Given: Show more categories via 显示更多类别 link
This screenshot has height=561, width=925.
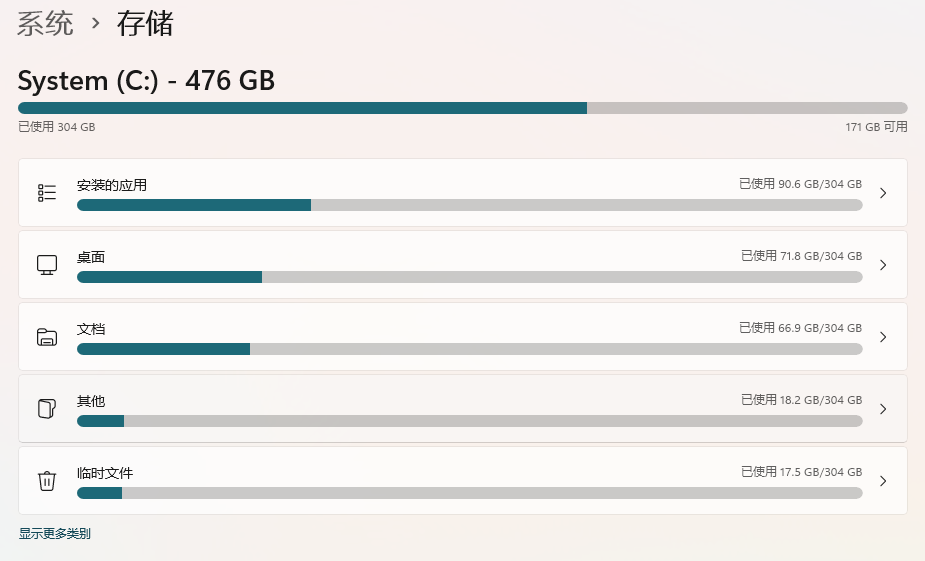Looking at the screenshot, I should pyautogui.click(x=54, y=533).
